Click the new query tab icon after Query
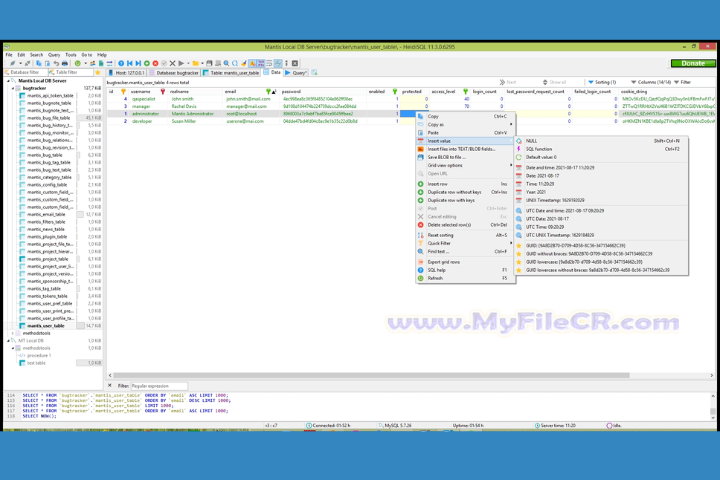The width and height of the screenshot is (720, 480). coord(315,73)
